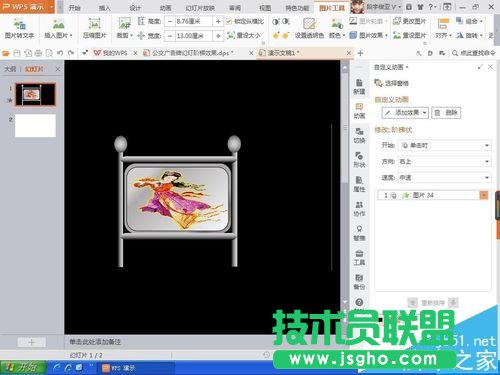Click the add slide plus button below thumbnails

tap(31, 342)
